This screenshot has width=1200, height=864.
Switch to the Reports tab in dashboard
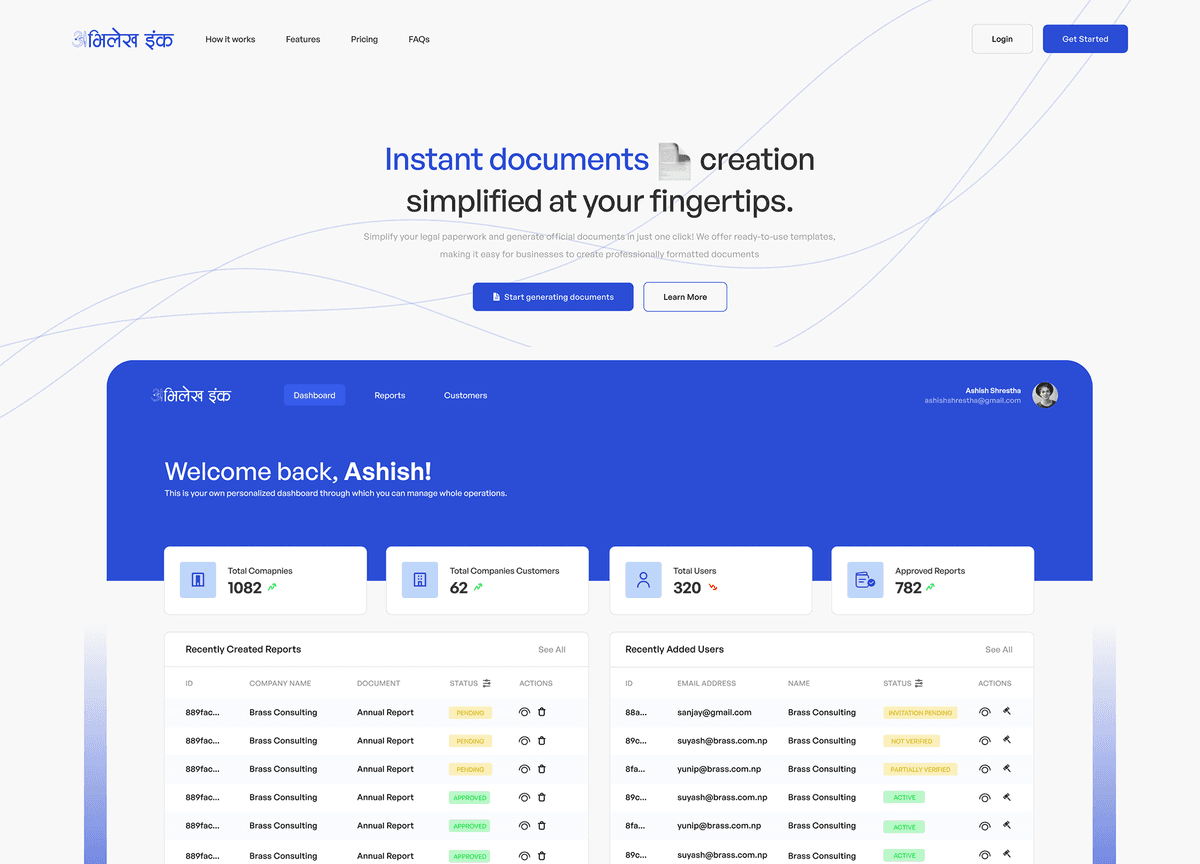point(390,395)
